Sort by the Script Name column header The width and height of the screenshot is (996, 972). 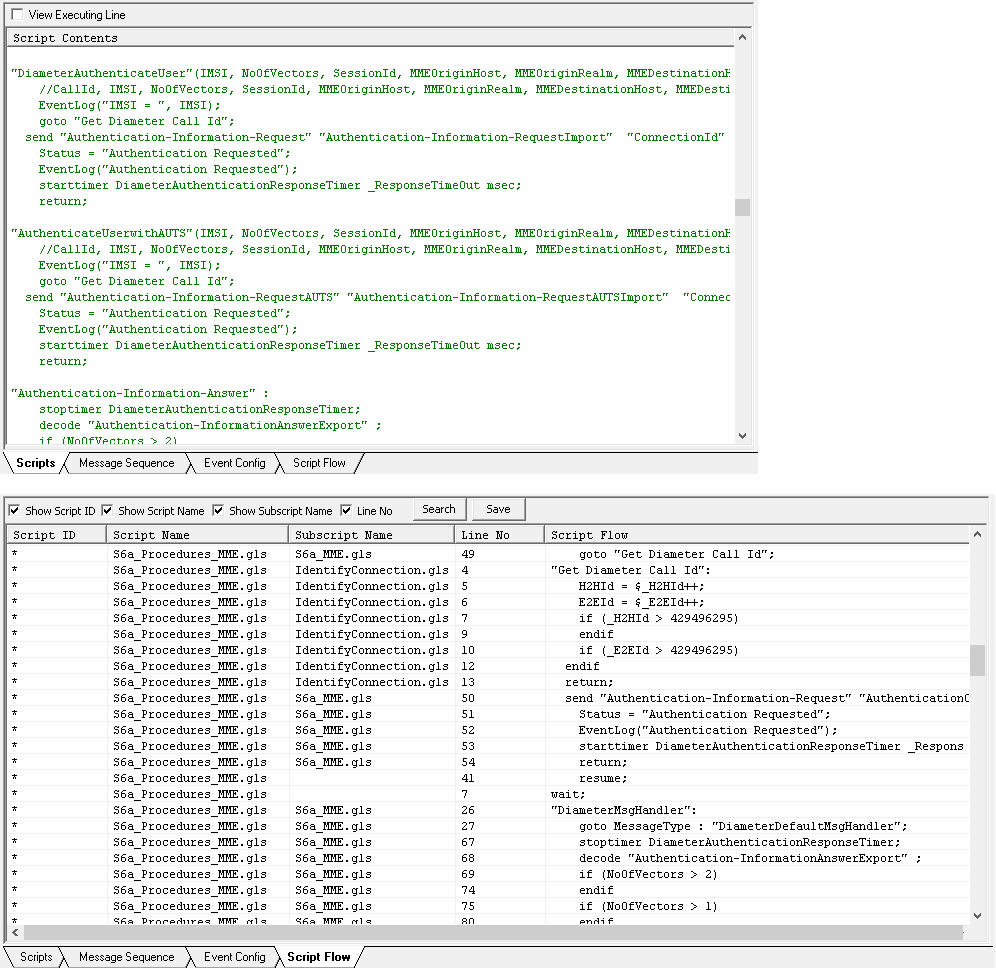(195, 534)
